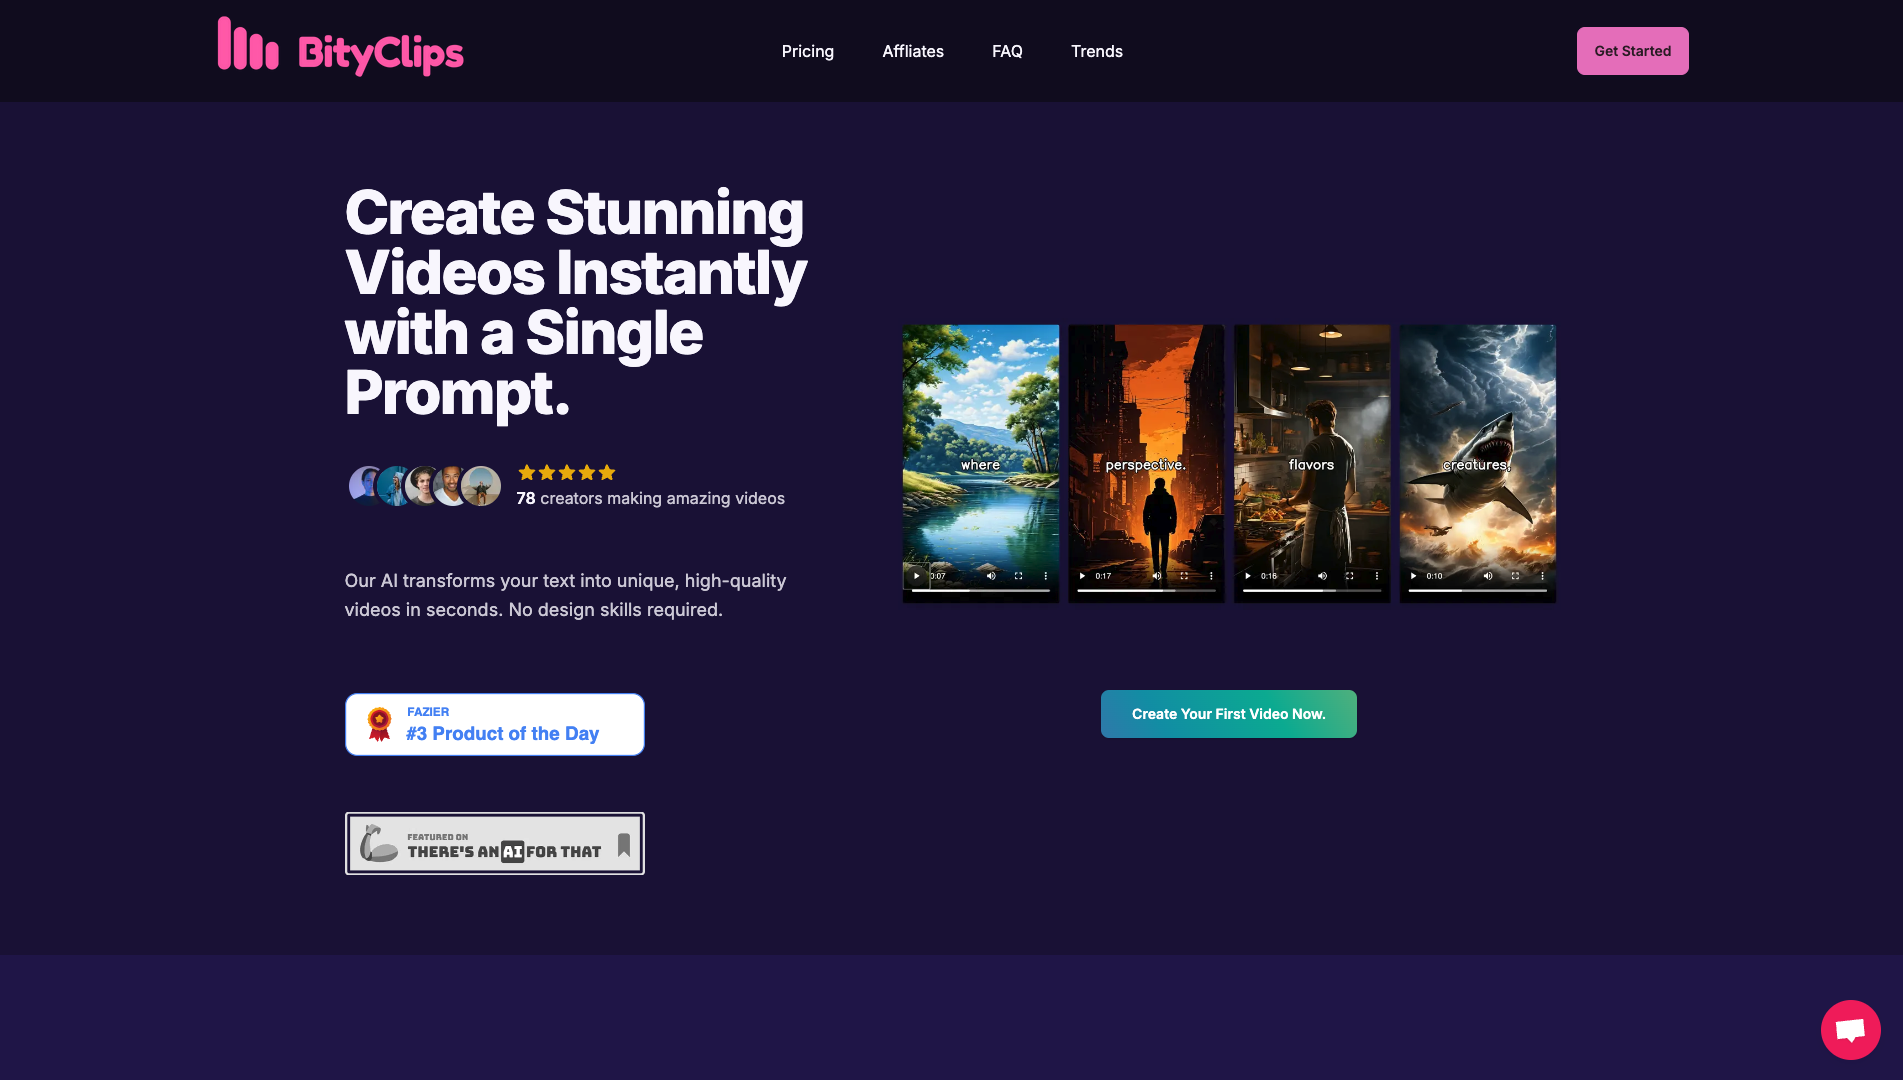Mute the river landscape video
The width and height of the screenshot is (1903, 1080).
[x=991, y=576]
